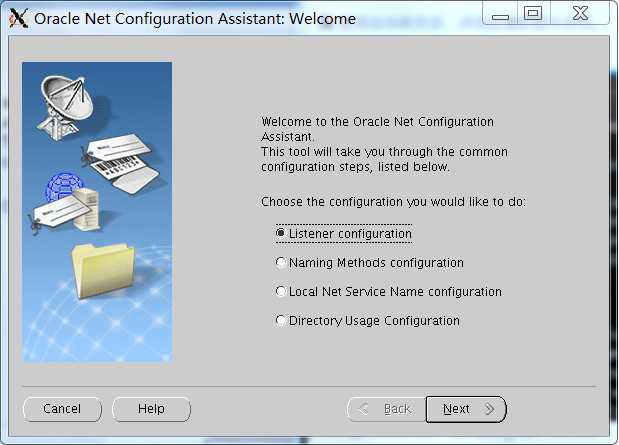This screenshot has height=445, width=619.
Task: Maximize the Oracle Net Configuration window
Action: click(533, 13)
